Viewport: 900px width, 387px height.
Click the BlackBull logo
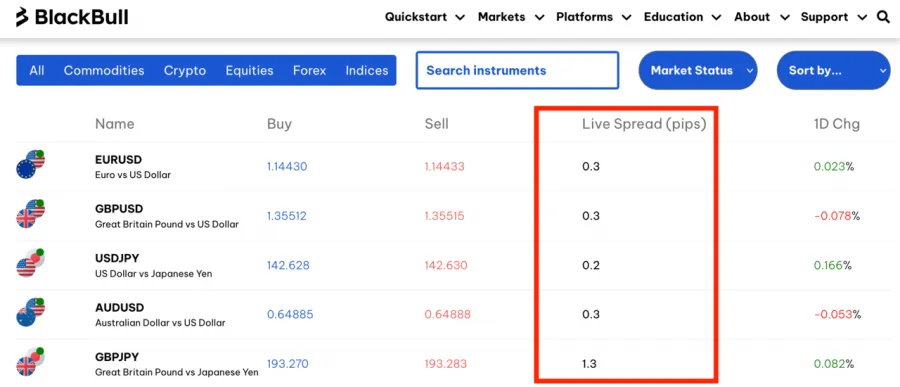point(72,17)
